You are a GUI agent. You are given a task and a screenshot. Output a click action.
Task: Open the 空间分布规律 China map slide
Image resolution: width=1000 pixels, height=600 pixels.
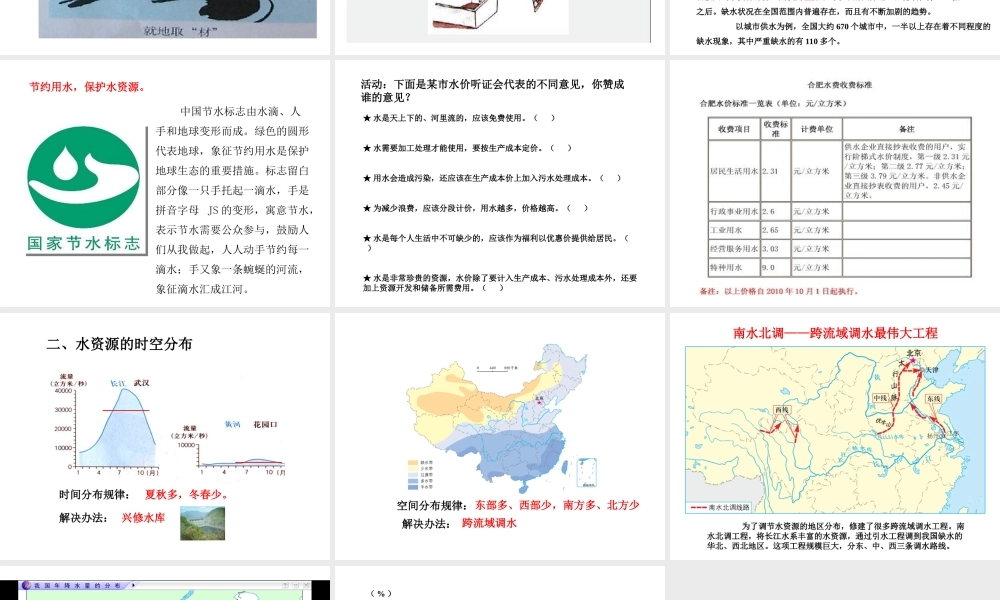click(499, 436)
